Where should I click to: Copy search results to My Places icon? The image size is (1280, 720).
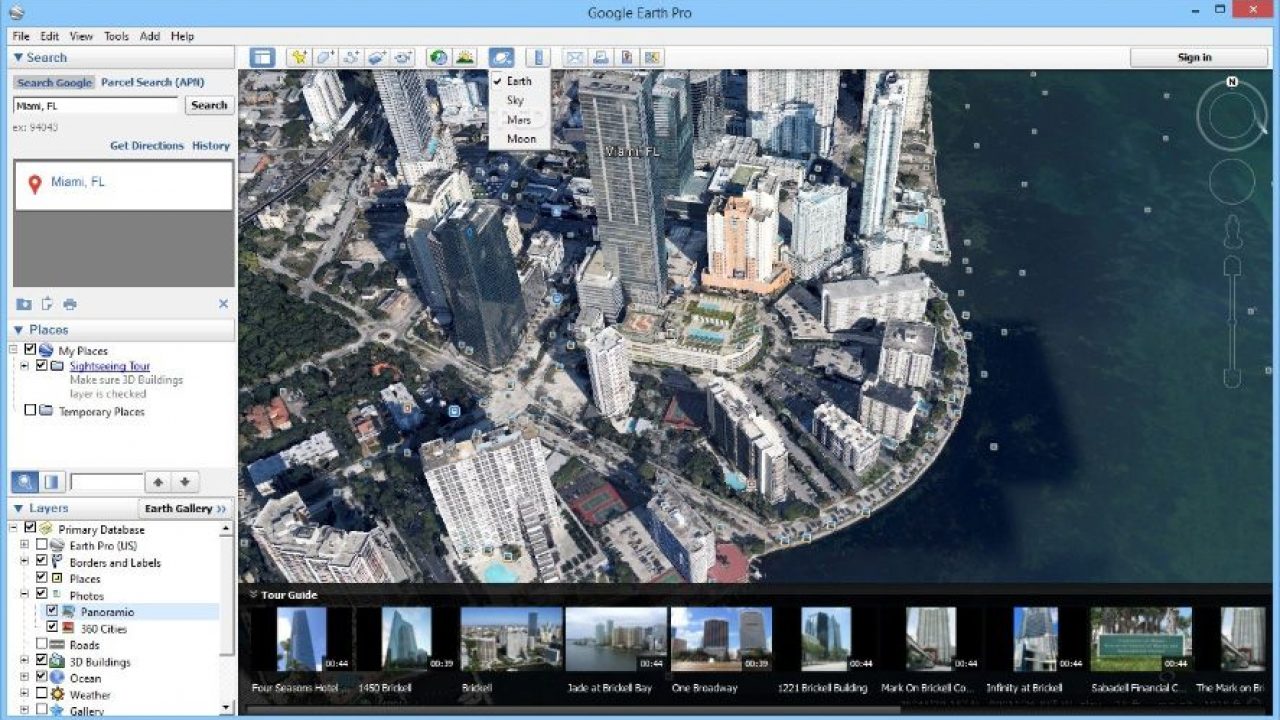coord(24,304)
